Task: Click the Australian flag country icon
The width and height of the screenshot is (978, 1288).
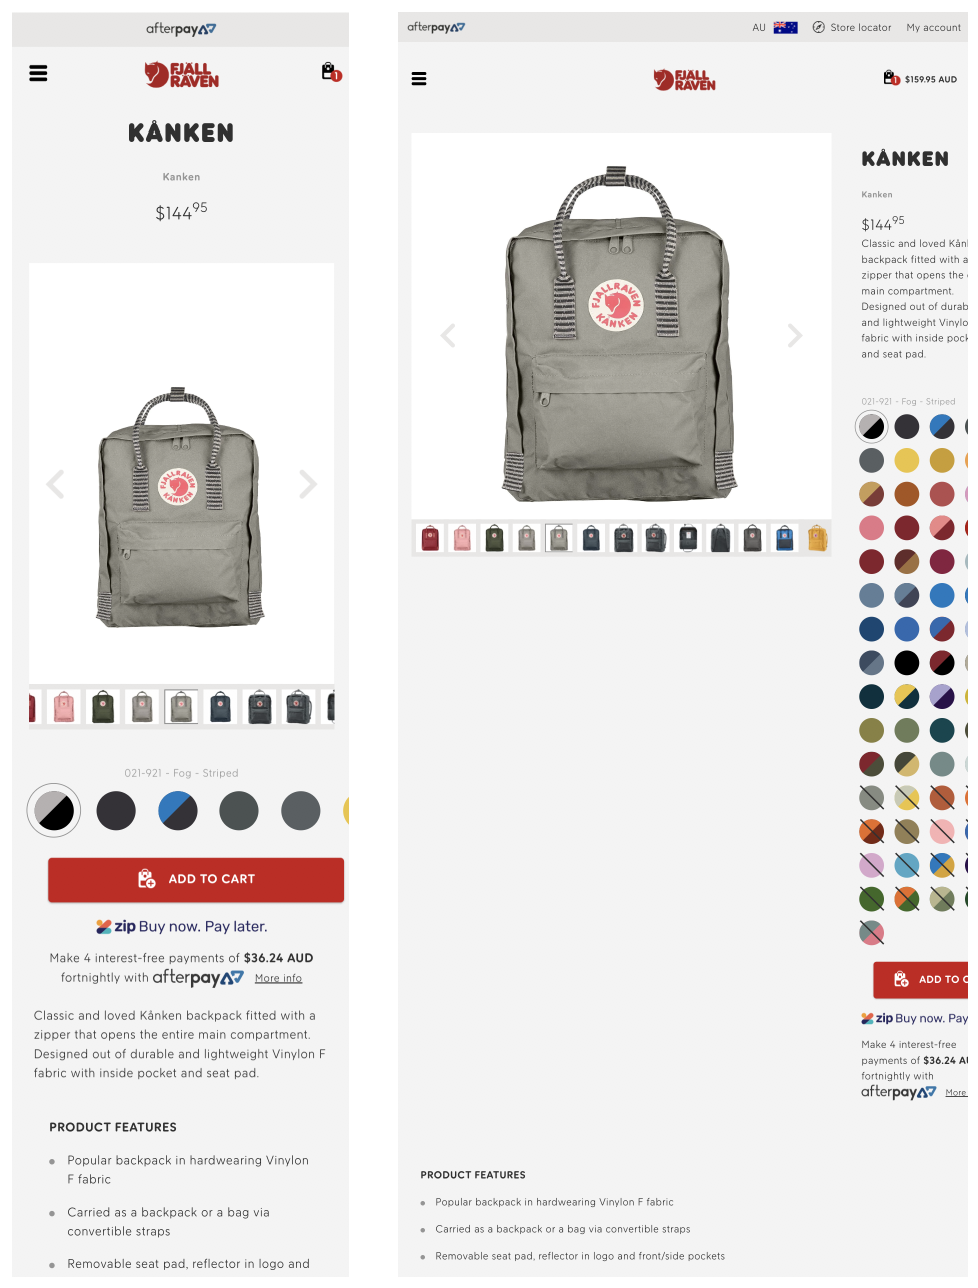Action: point(785,28)
